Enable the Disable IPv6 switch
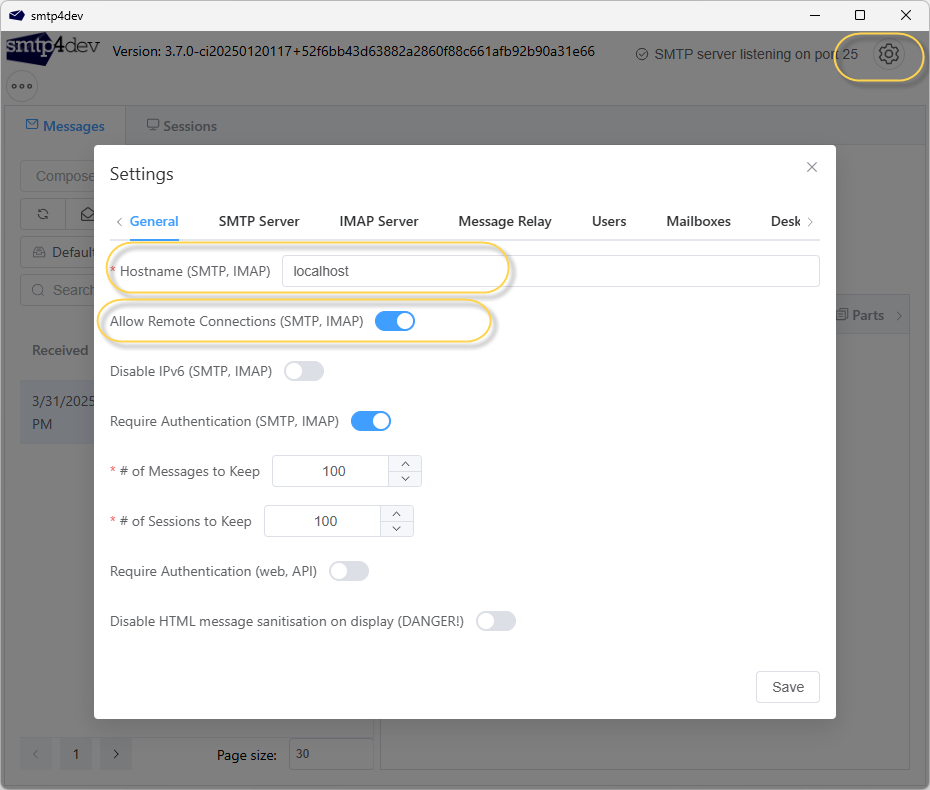930x790 pixels. (x=304, y=371)
